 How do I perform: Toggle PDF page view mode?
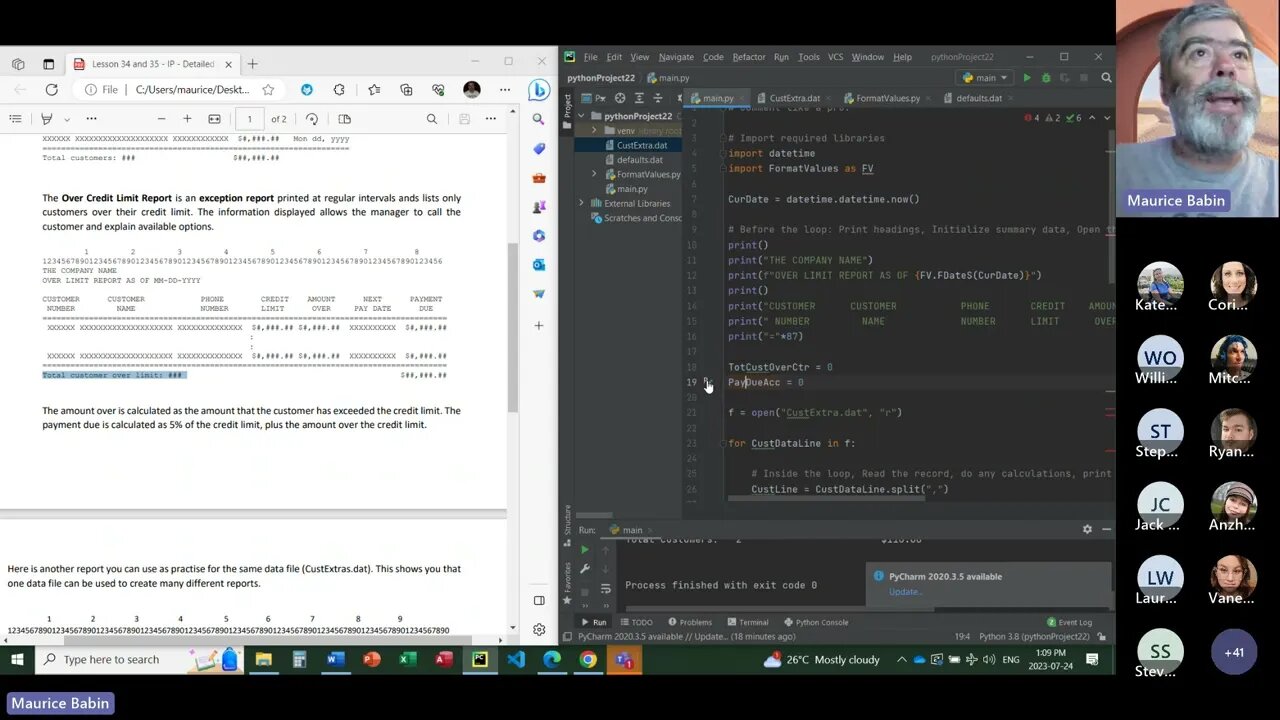(x=345, y=119)
